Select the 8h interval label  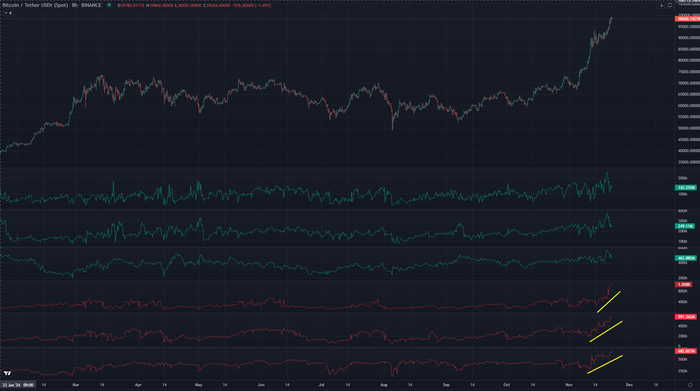[75, 5]
